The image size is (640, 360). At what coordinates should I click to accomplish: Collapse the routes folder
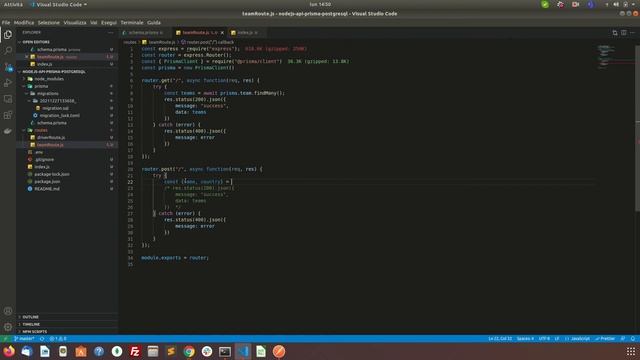pos(41,130)
